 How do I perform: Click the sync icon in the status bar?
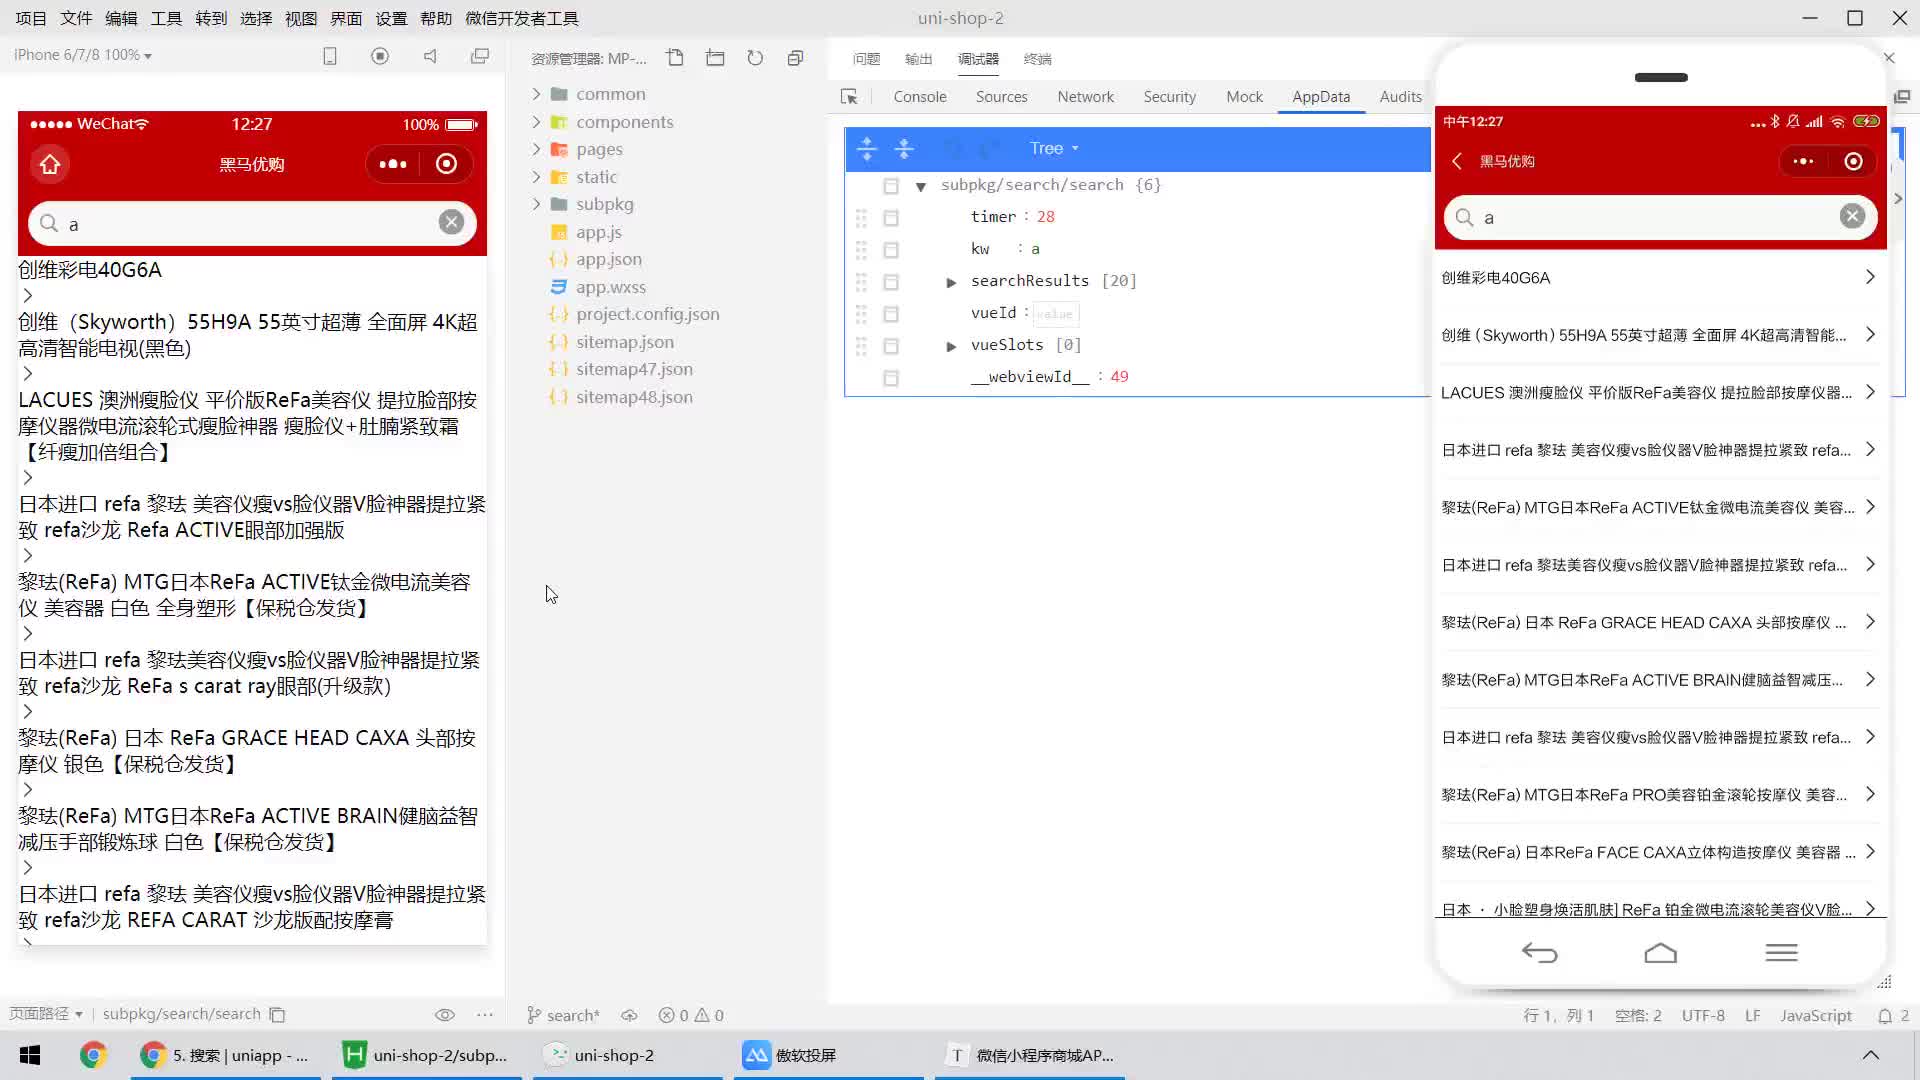629,1015
